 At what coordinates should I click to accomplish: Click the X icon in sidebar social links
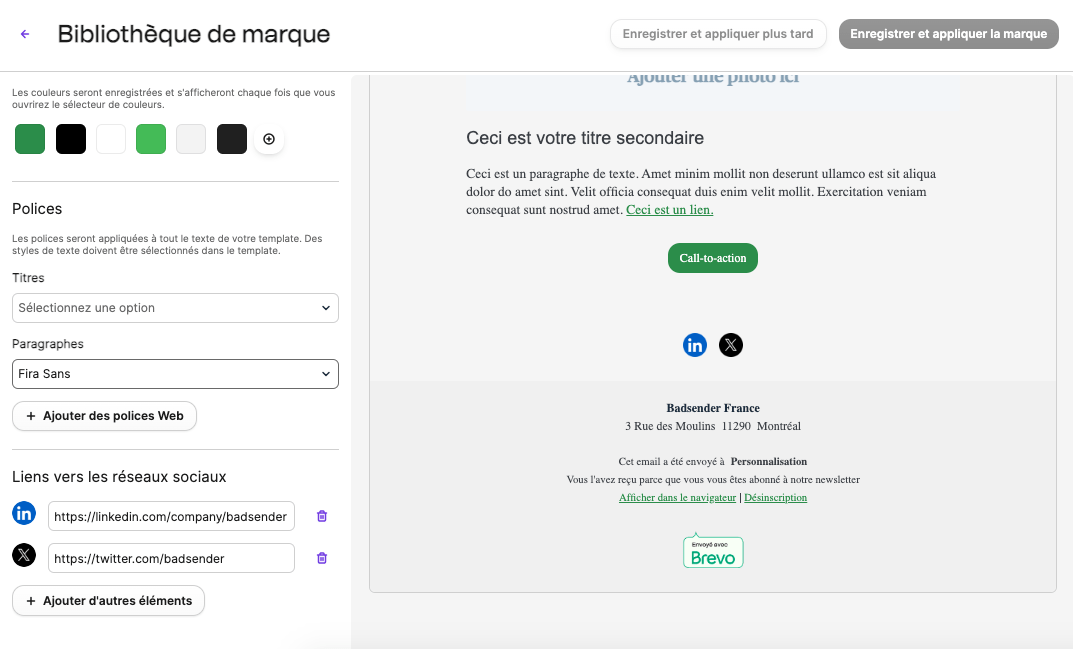24,555
